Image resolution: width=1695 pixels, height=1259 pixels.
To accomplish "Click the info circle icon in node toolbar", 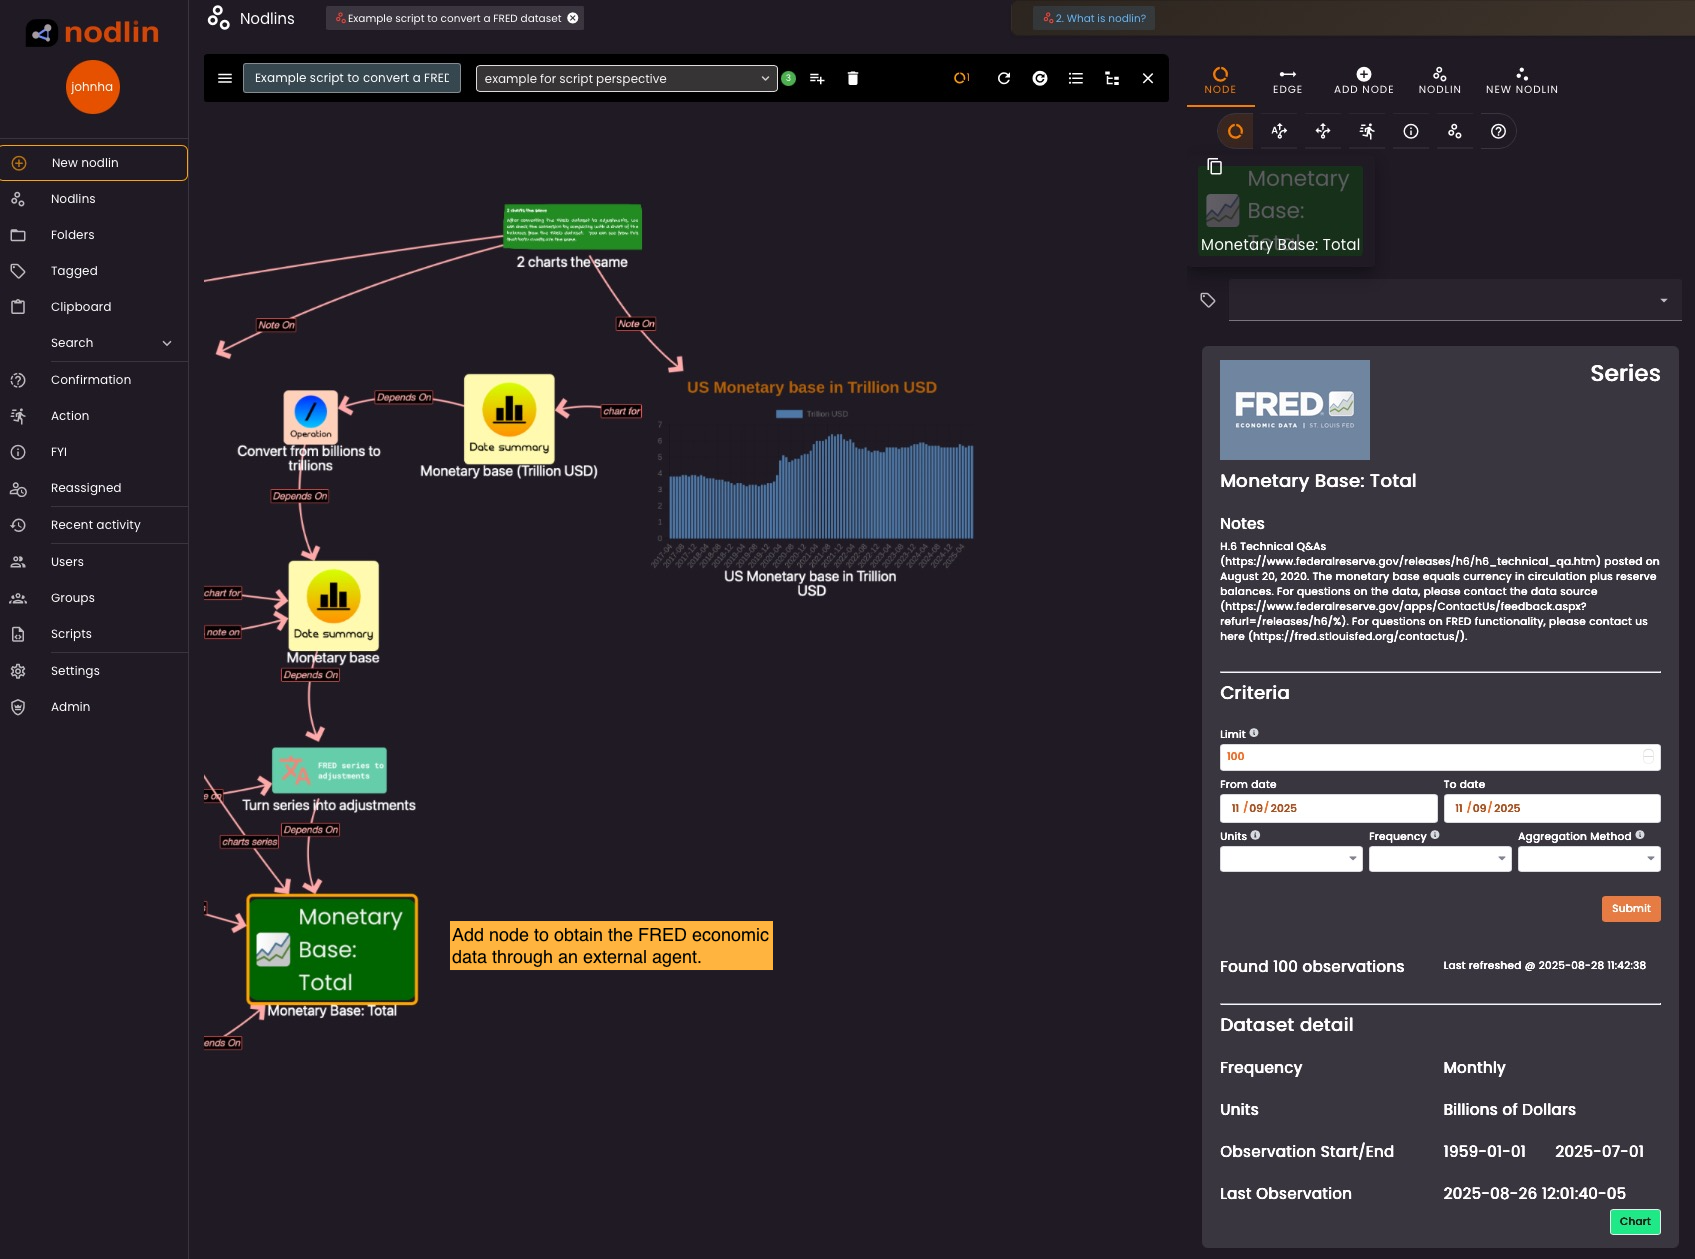I will (x=1411, y=131).
